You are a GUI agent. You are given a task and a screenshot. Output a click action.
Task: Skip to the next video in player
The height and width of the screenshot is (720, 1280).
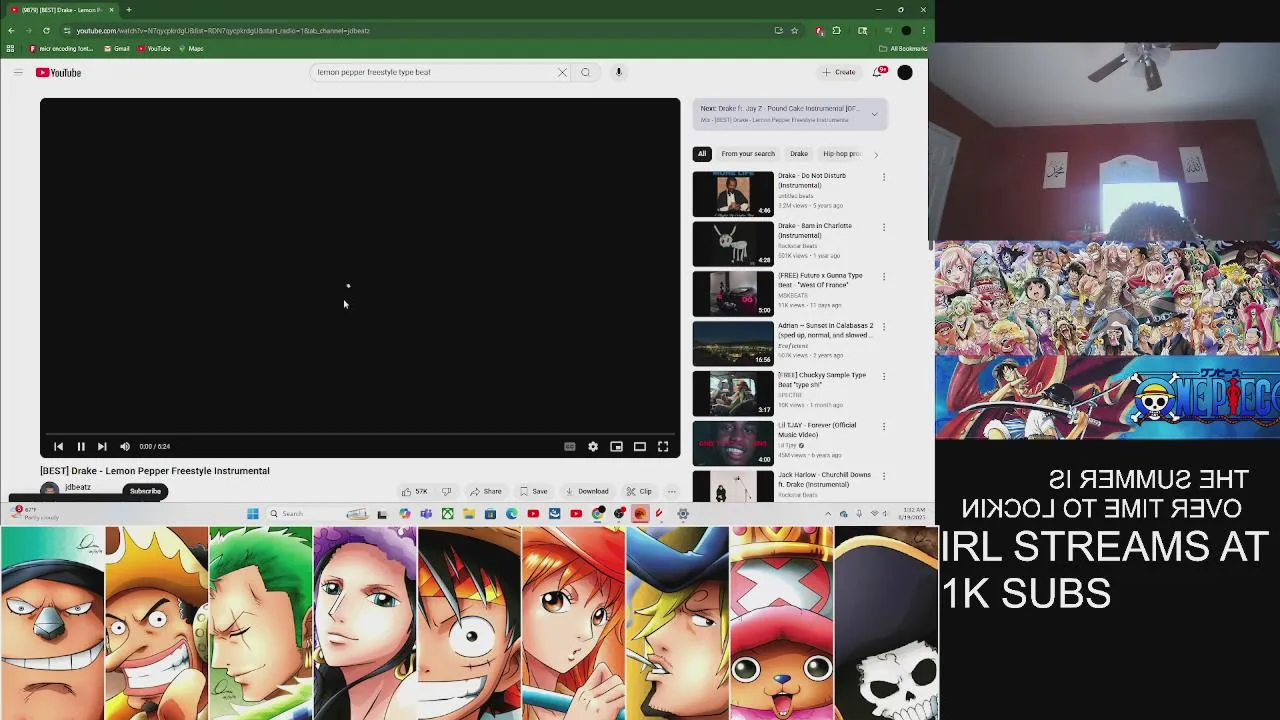point(102,447)
